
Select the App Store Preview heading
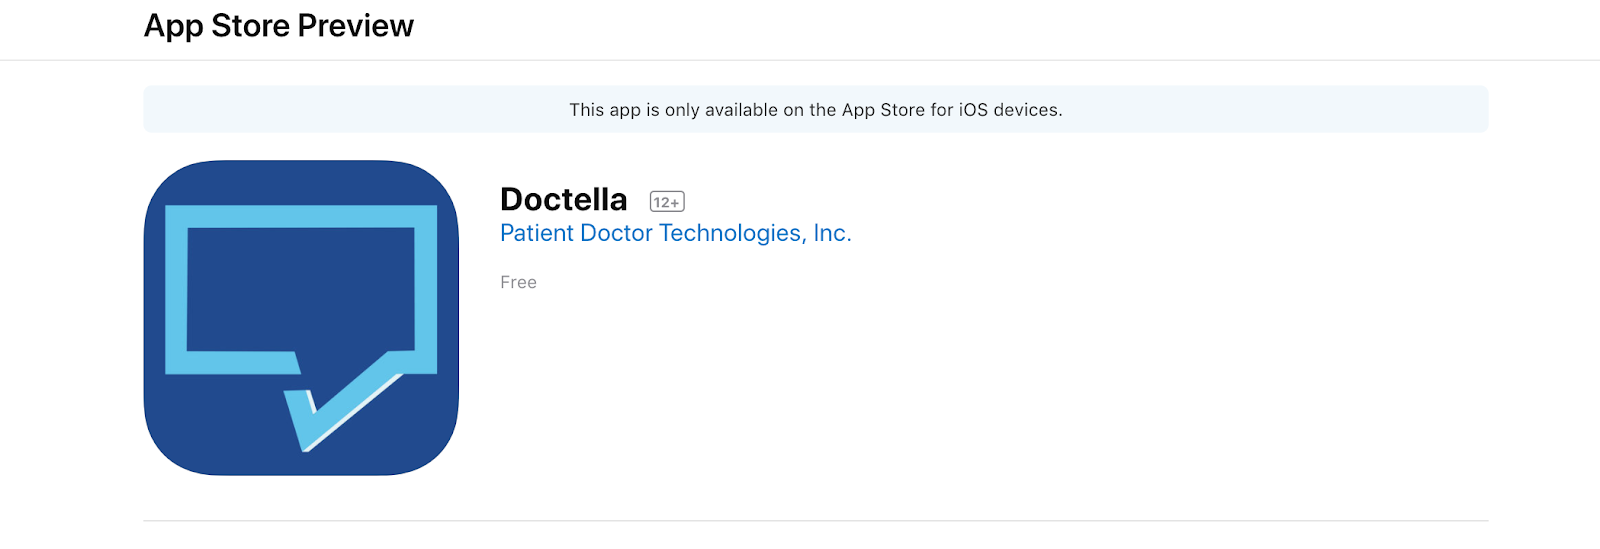click(x=279, y=26)
